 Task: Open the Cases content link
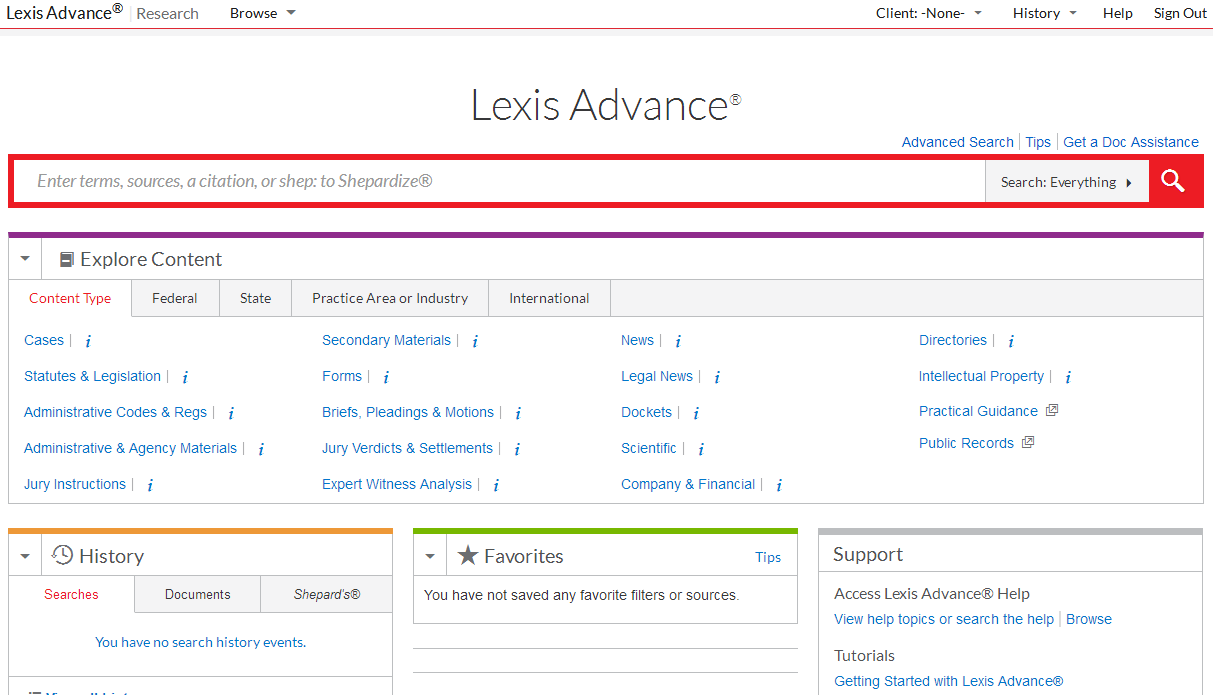point(44,340)
